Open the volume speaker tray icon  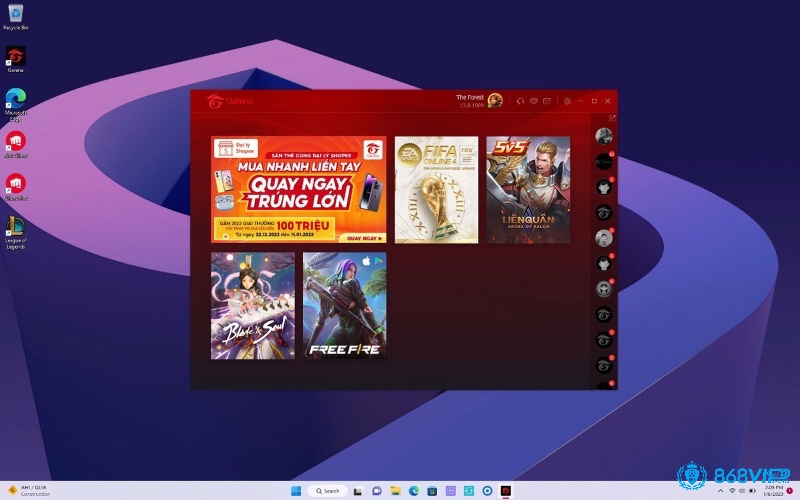click(x=742, y=491)
